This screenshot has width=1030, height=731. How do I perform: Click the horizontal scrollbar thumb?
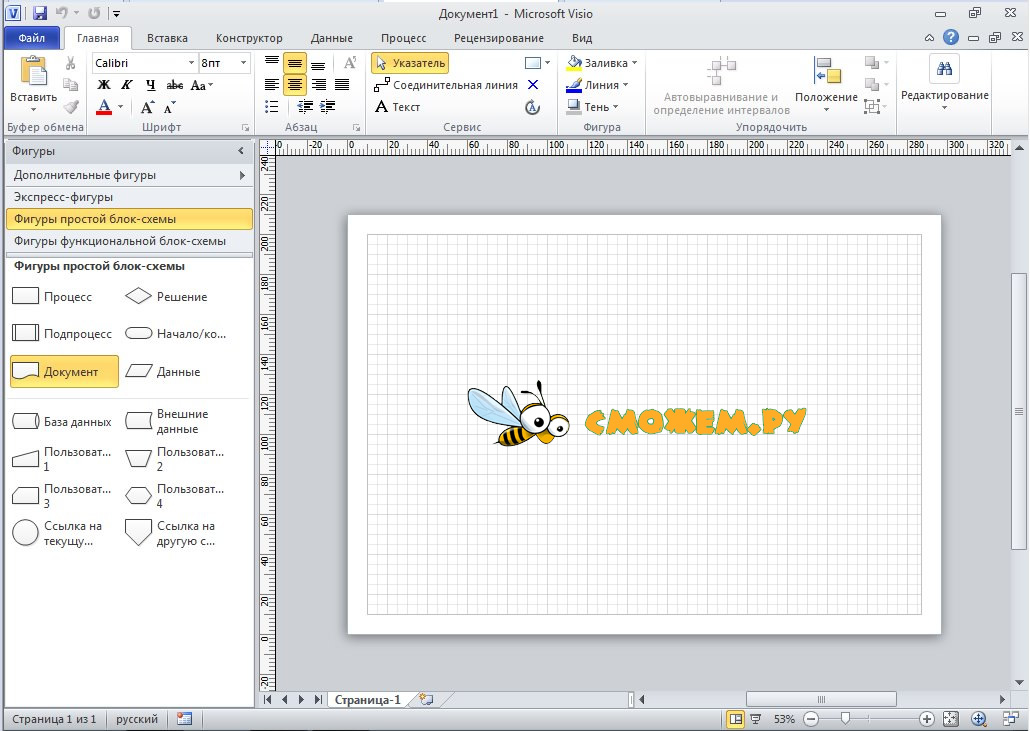821,699
